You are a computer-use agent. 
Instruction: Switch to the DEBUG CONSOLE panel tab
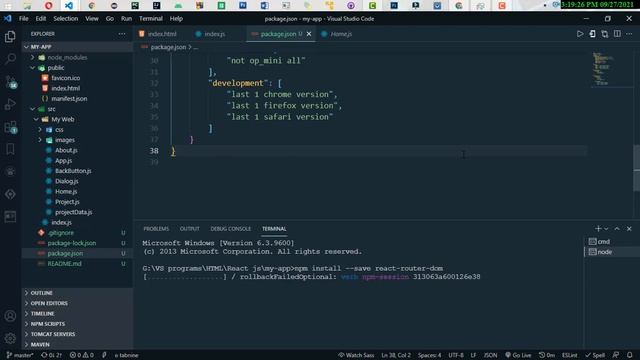tap(231, 229)
